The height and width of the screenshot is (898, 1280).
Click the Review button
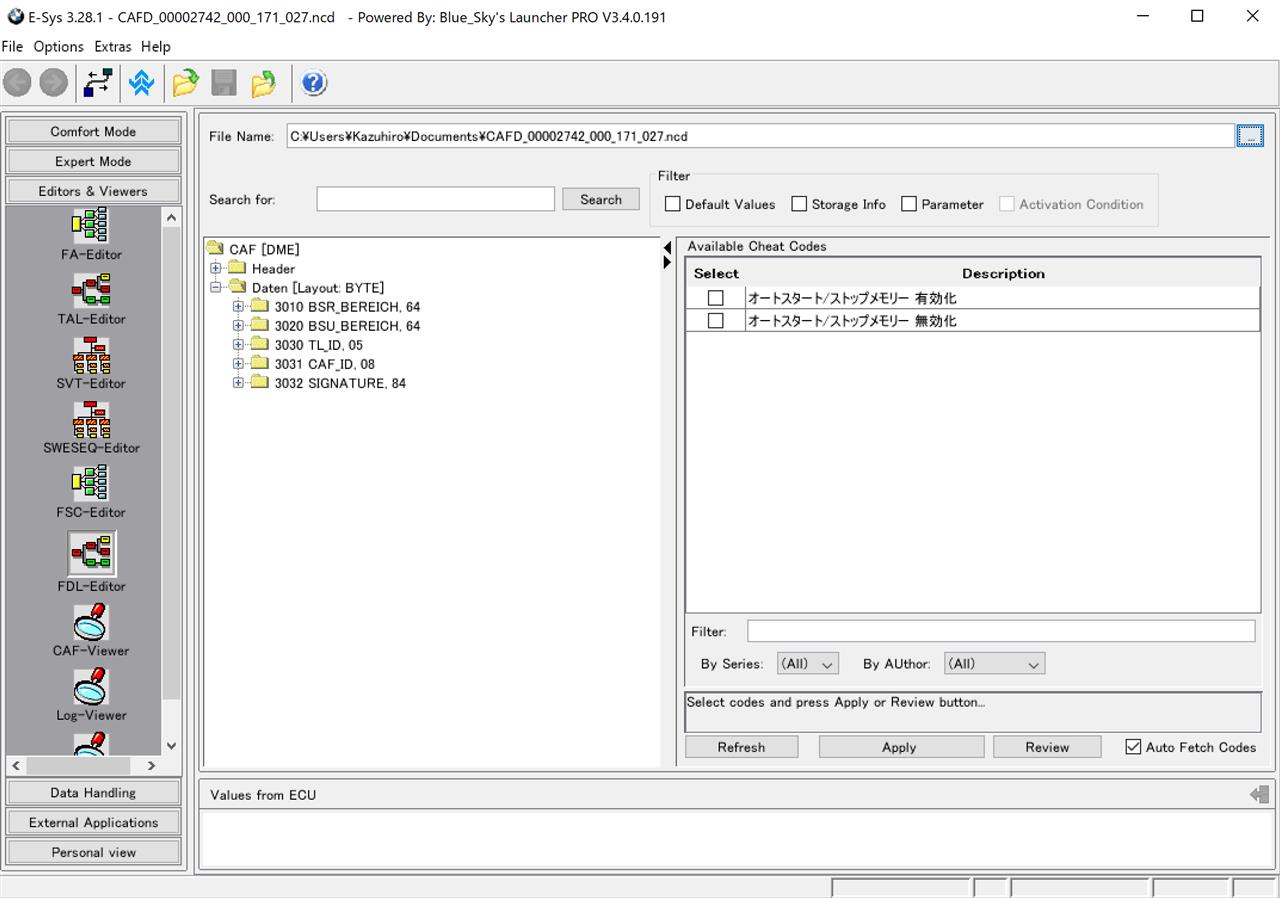(x=1047, y=747)
